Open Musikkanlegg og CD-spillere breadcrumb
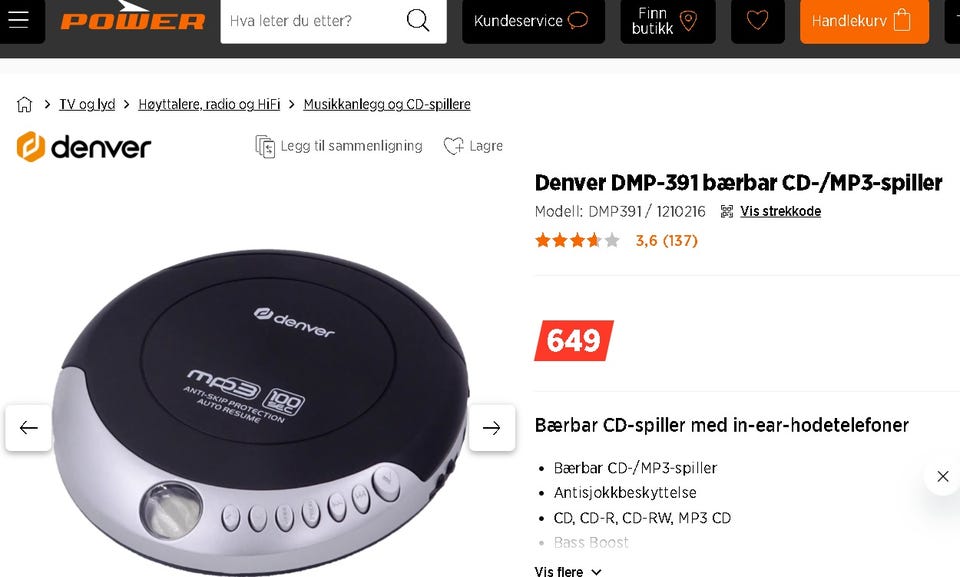960x577 pixels. [387, 105]
